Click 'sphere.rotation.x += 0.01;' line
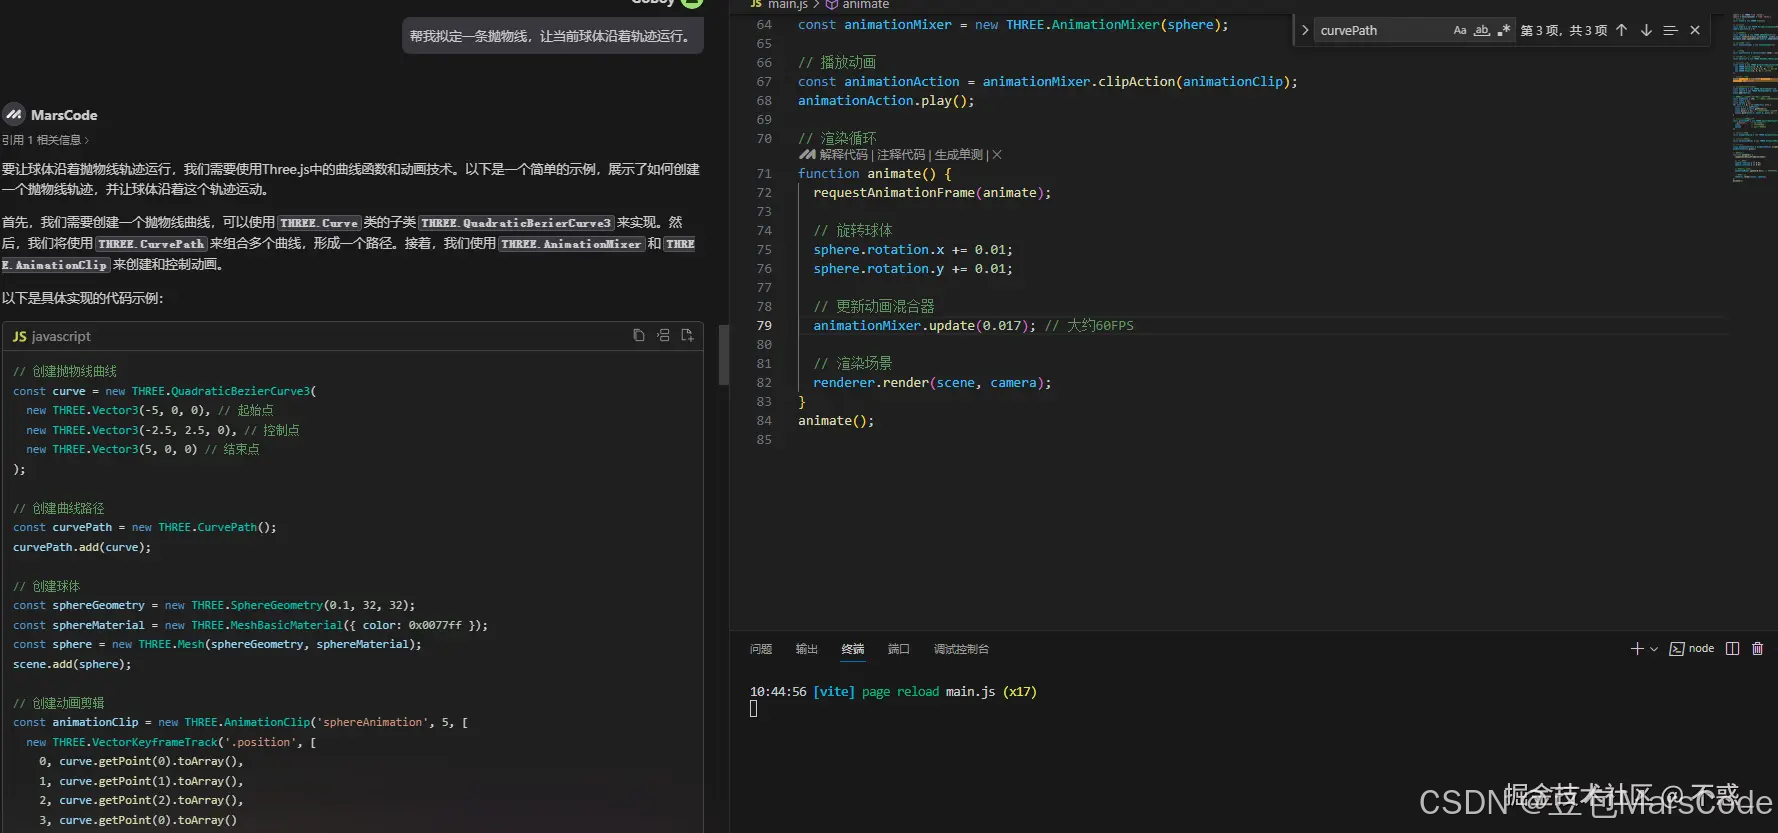Image resolution: width=1778 pixels, height=833 pixels. [913, 250]
